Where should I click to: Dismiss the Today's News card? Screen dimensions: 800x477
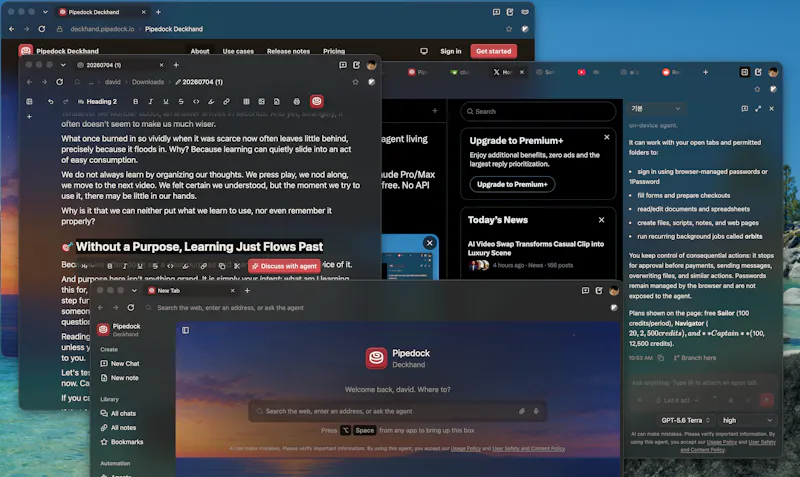[601, 220]
